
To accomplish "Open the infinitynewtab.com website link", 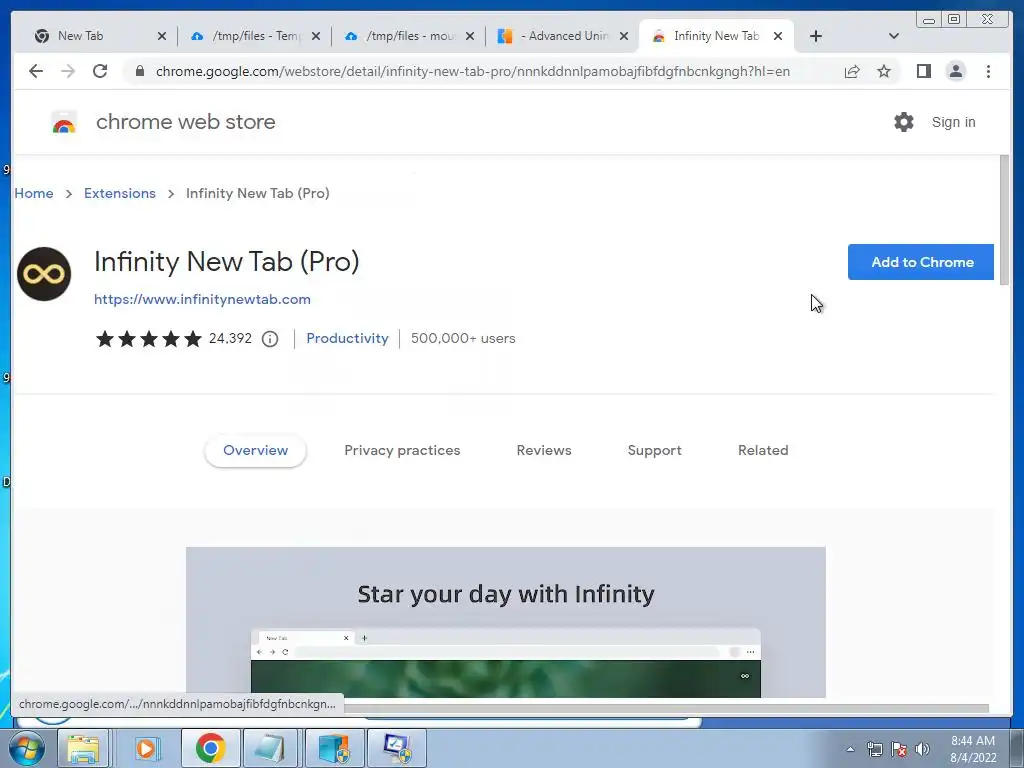I will 202,299.
